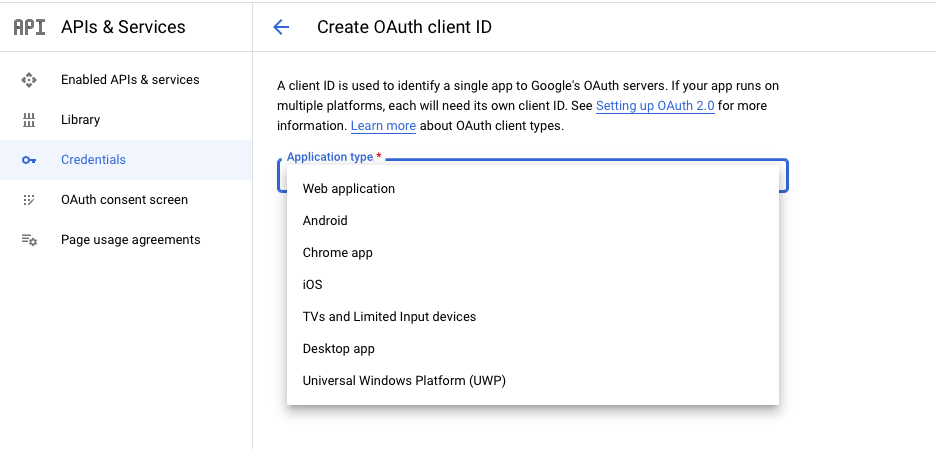Select iOS application type

(x=533, y=285)
